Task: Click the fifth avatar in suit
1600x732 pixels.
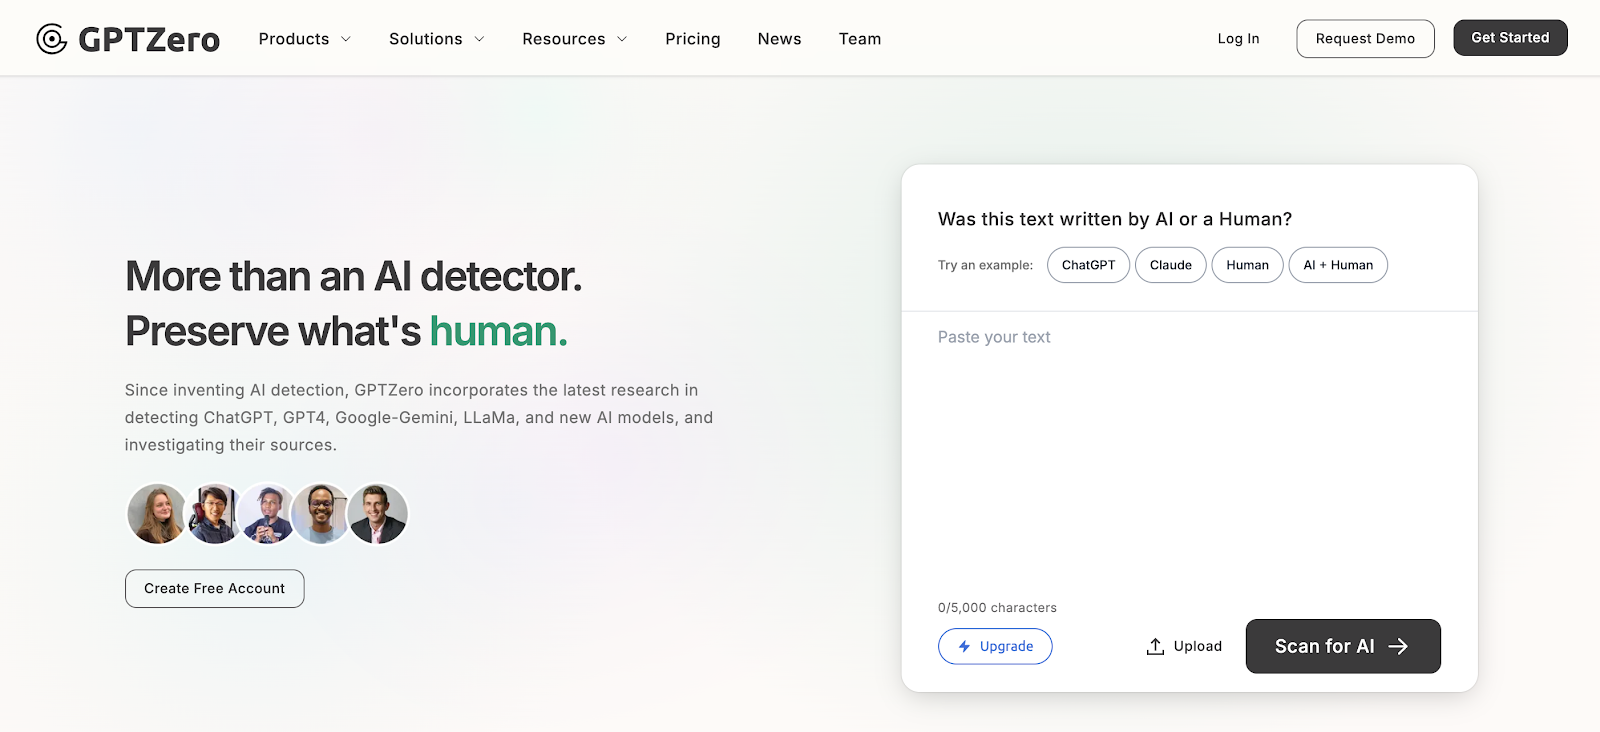Action: click(378, 514)
